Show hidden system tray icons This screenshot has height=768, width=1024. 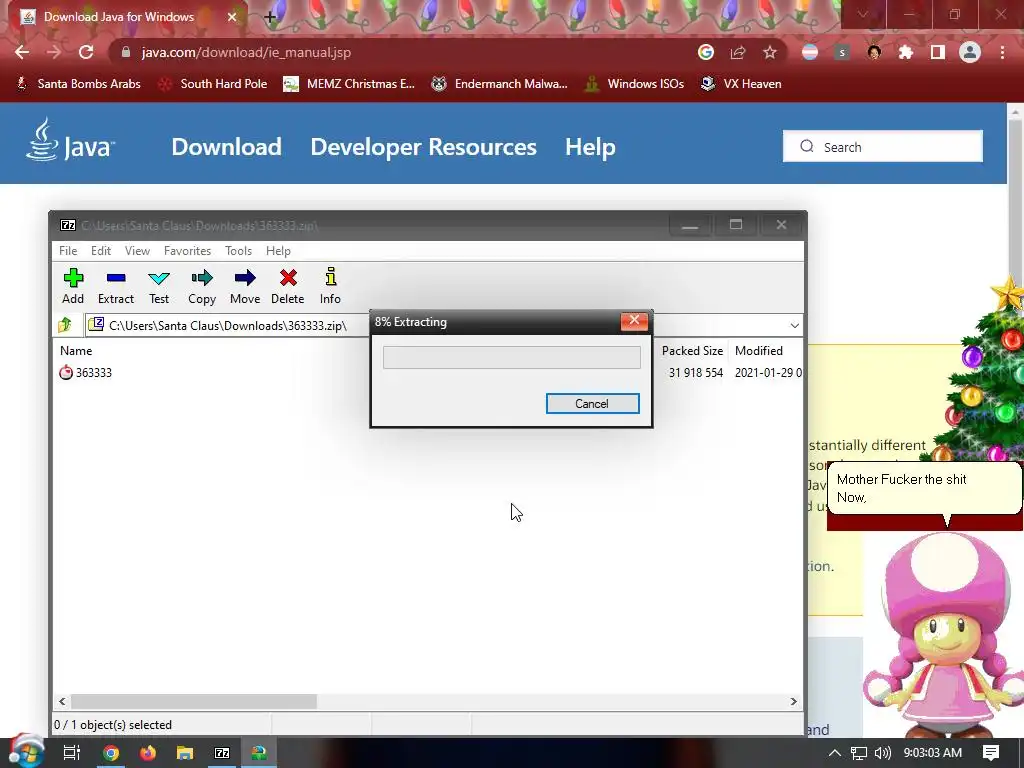pos(835,753)
